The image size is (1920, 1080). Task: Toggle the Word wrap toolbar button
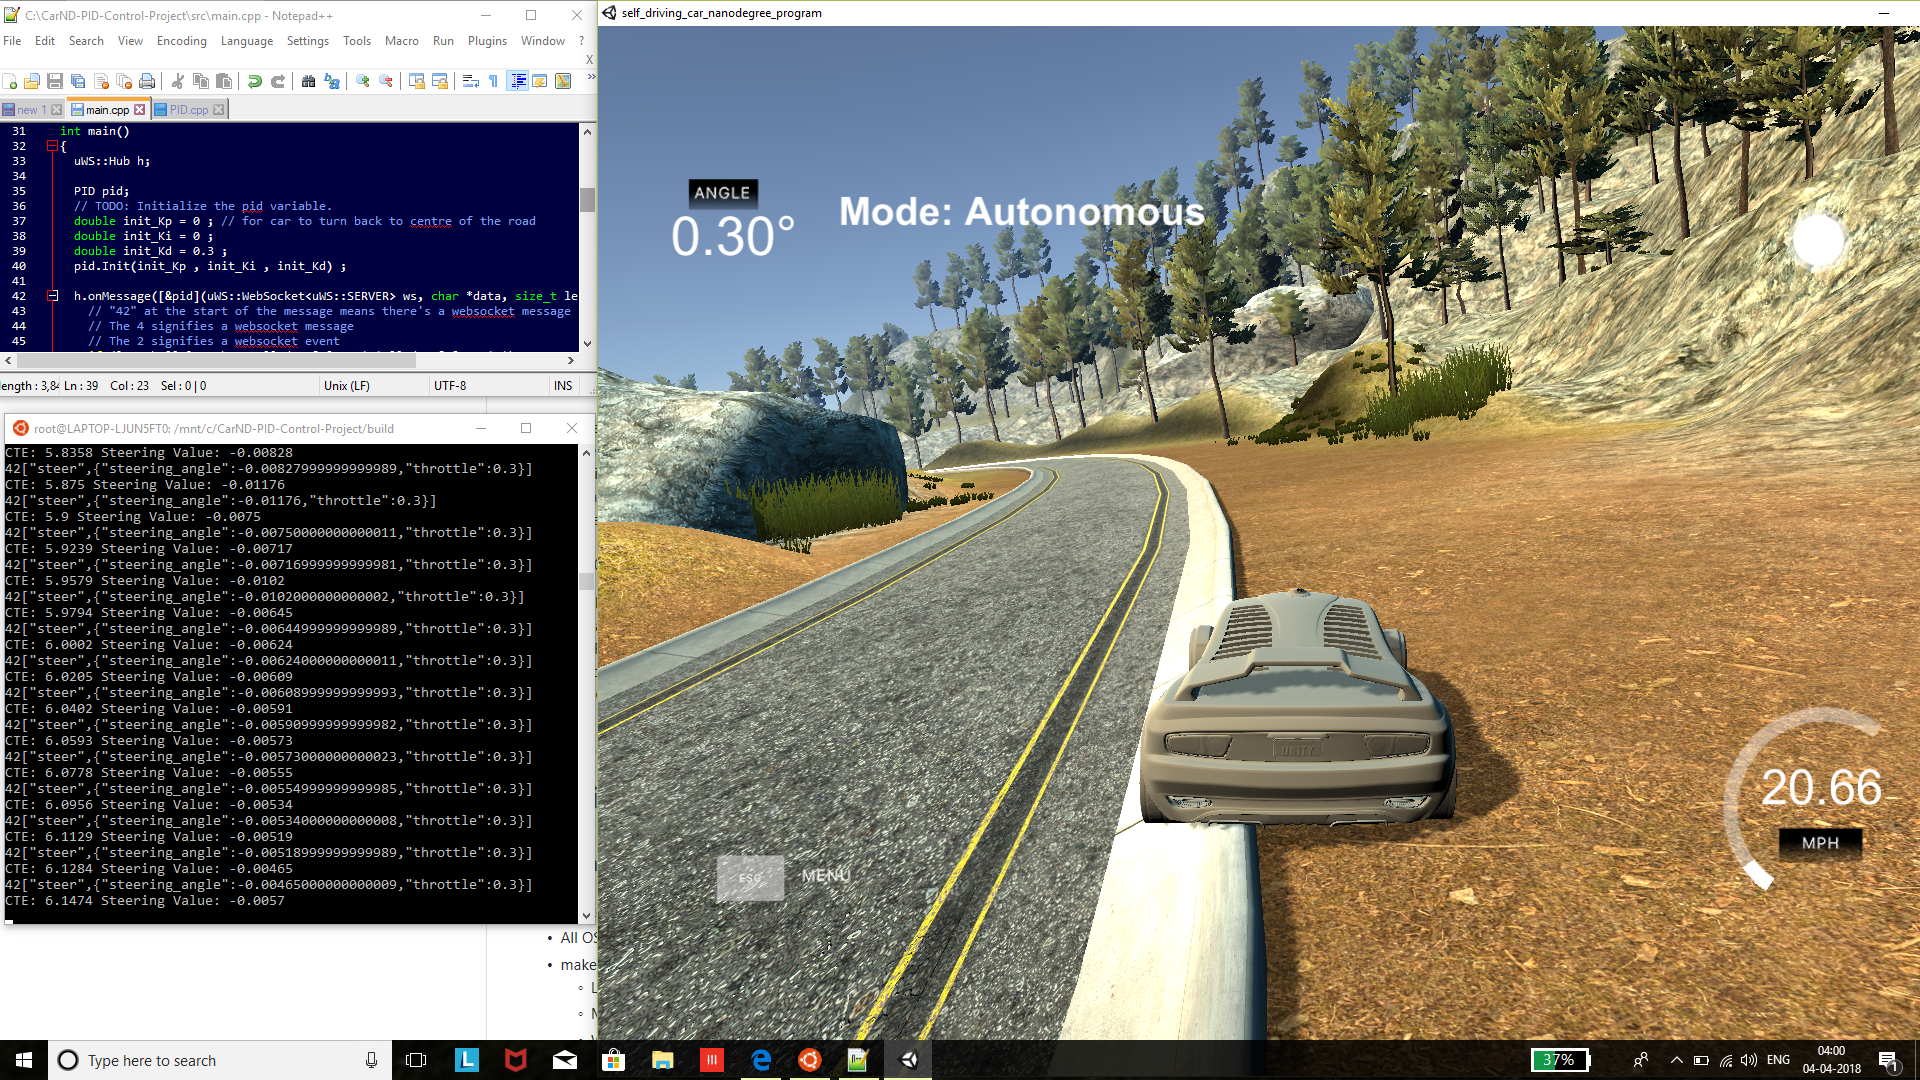(x=470, y=81)
